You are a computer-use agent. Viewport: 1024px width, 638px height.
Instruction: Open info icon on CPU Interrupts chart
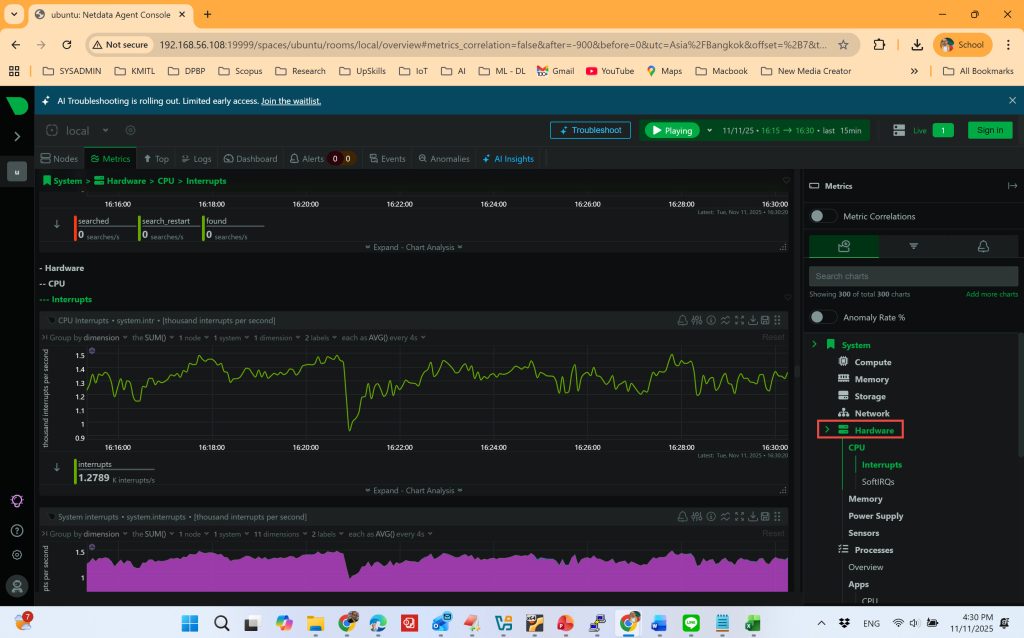[710, 320]
